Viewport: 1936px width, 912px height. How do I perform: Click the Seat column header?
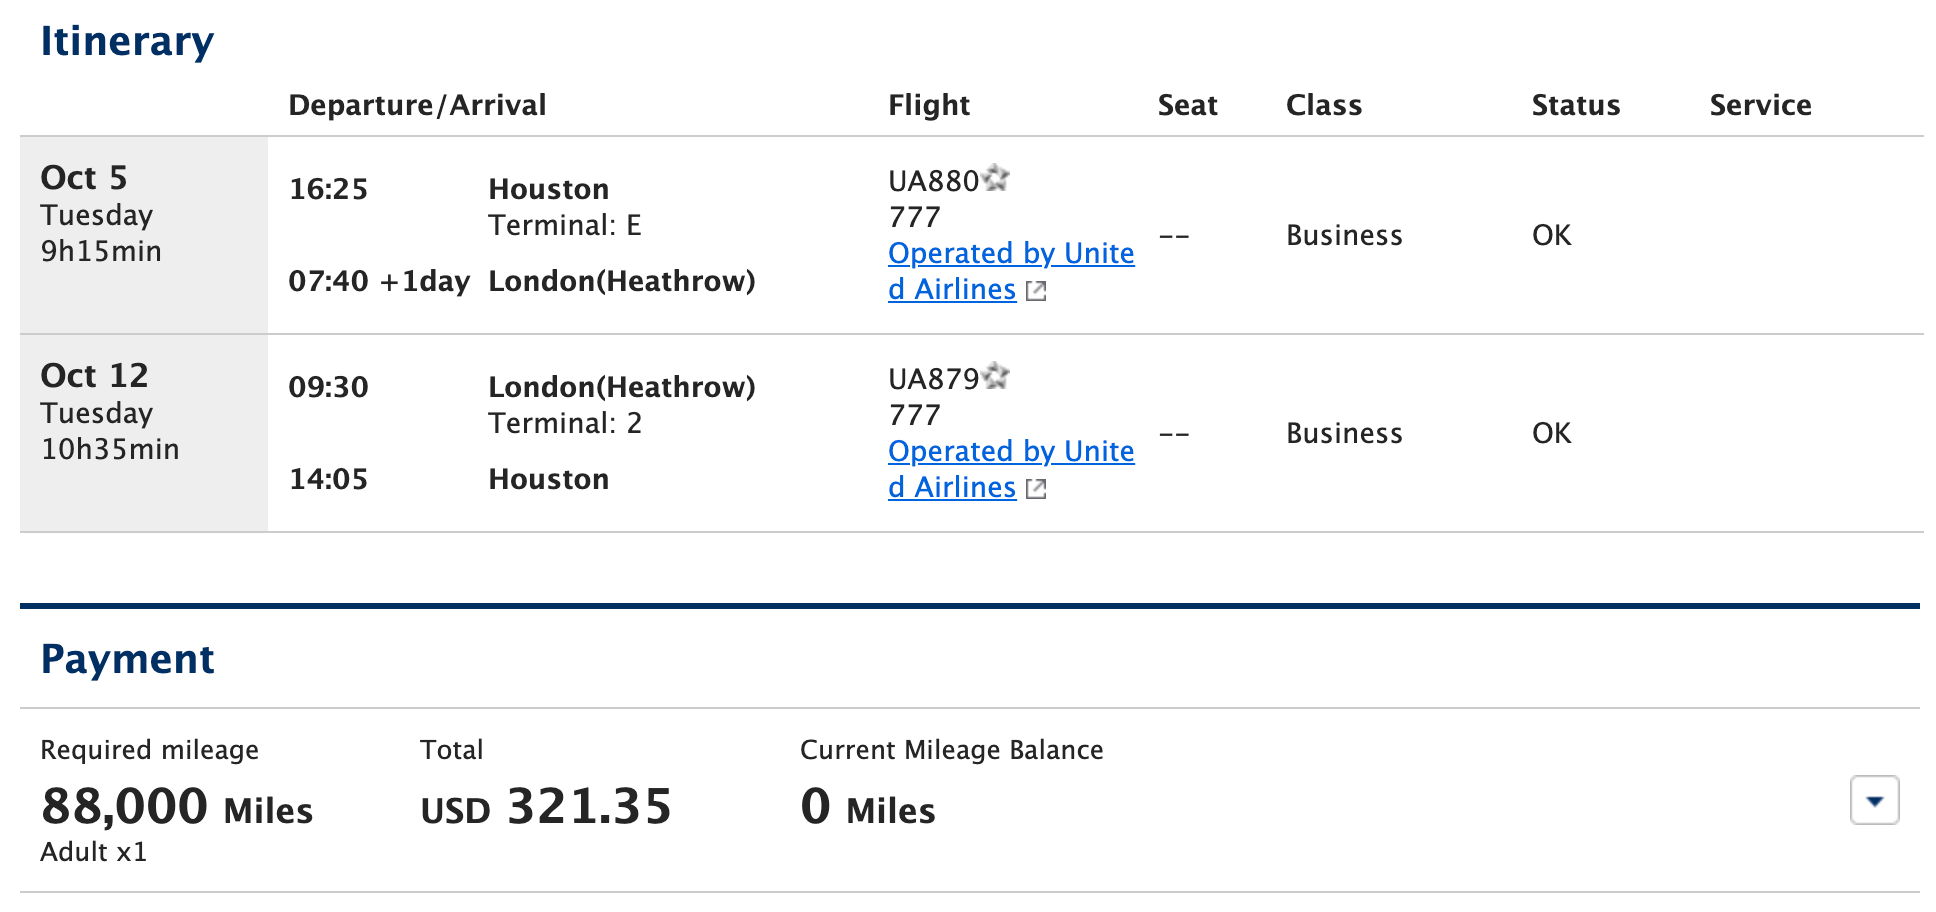point(1188,105)
